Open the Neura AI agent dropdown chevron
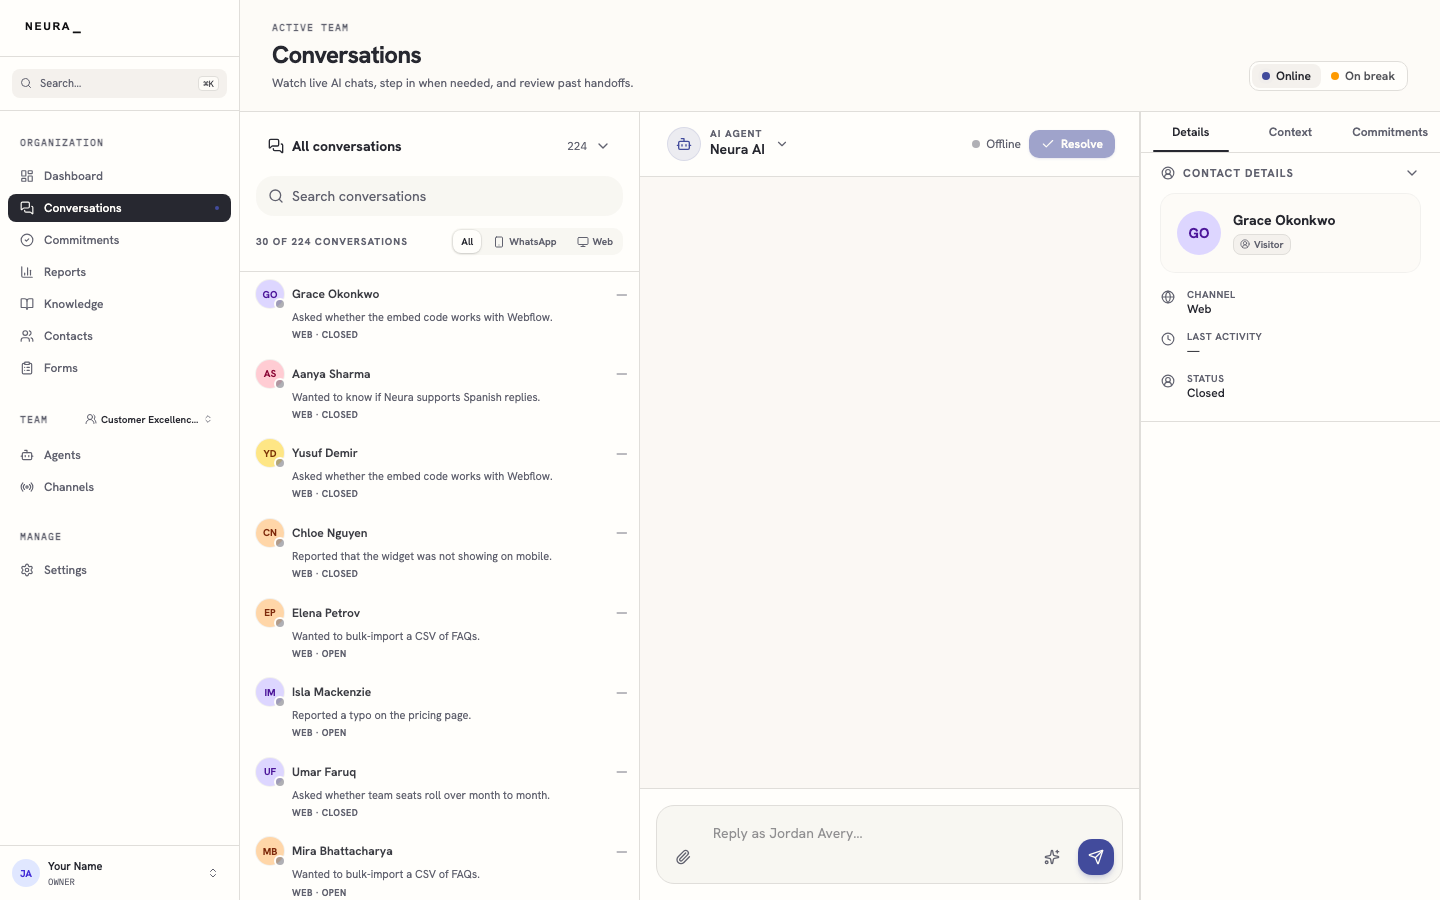The height and width of the screenshot is (900, 1440). [x=782, y=144]
